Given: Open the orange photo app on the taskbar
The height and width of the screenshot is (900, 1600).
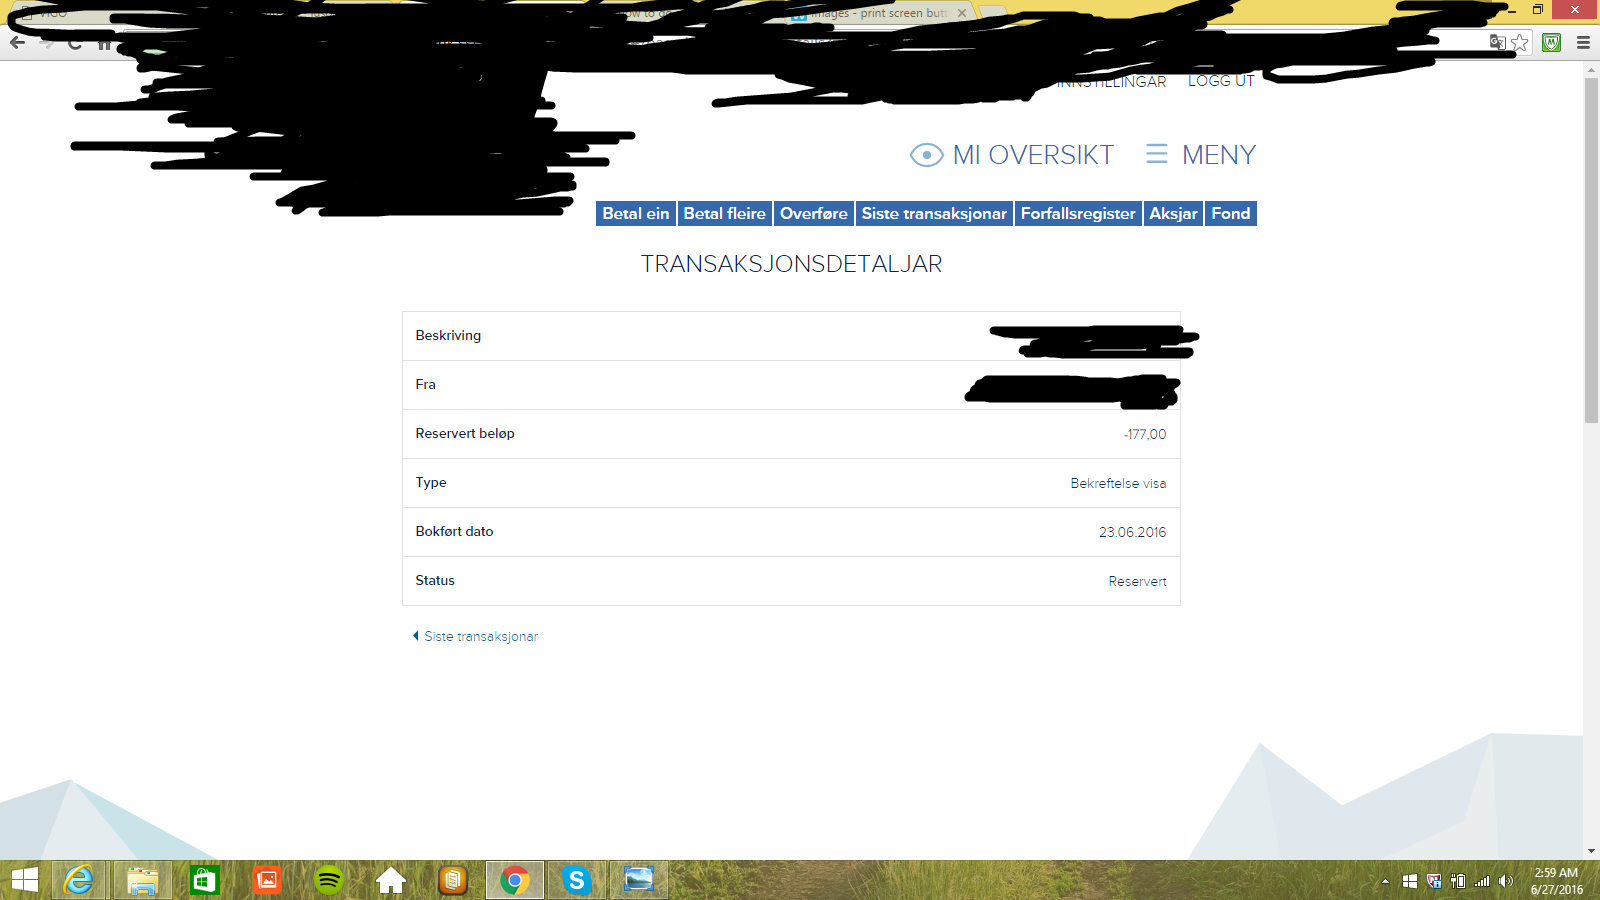Looking at the screenshot, I should point(267,880).
